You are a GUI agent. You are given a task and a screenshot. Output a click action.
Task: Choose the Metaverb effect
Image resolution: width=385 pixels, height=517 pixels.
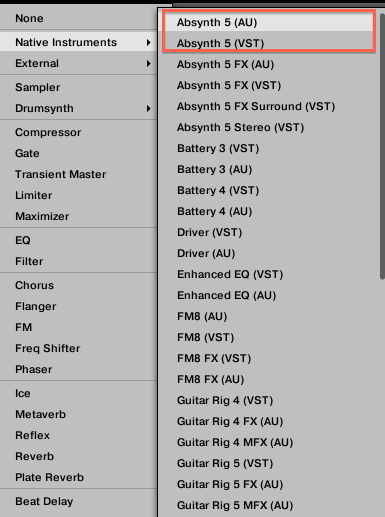(x=78, y=414)
